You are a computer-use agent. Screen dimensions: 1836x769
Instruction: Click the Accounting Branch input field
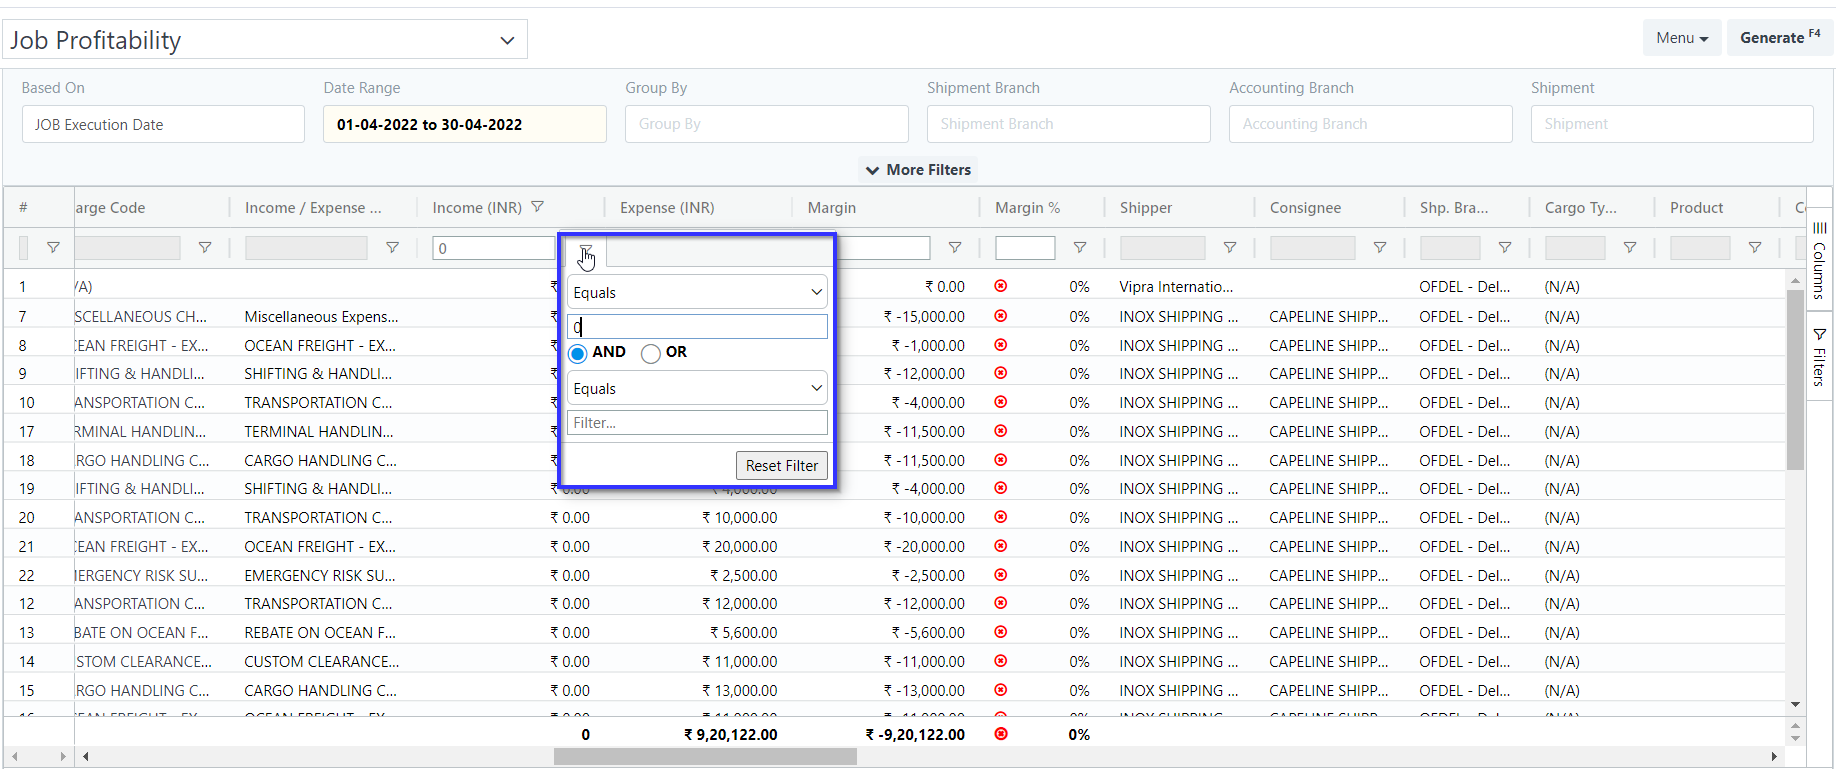coord(1371,124)
